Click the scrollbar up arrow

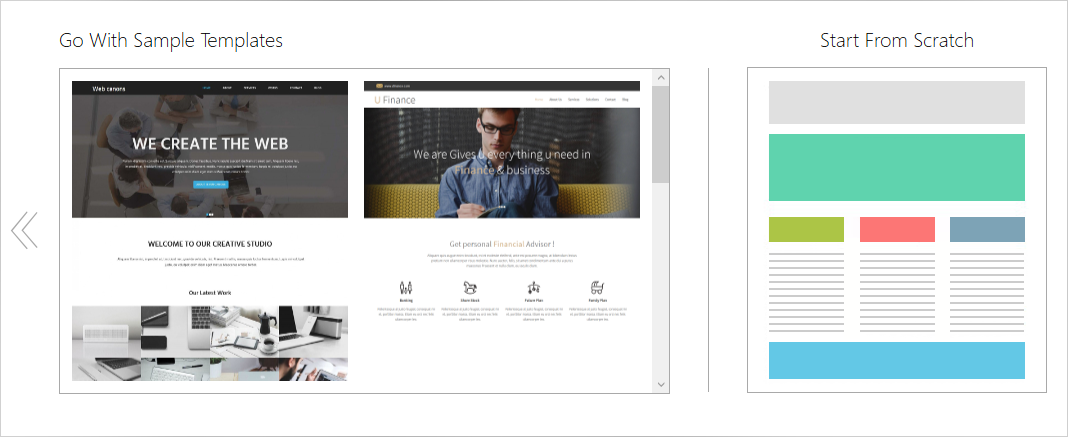tap(660, 77)
